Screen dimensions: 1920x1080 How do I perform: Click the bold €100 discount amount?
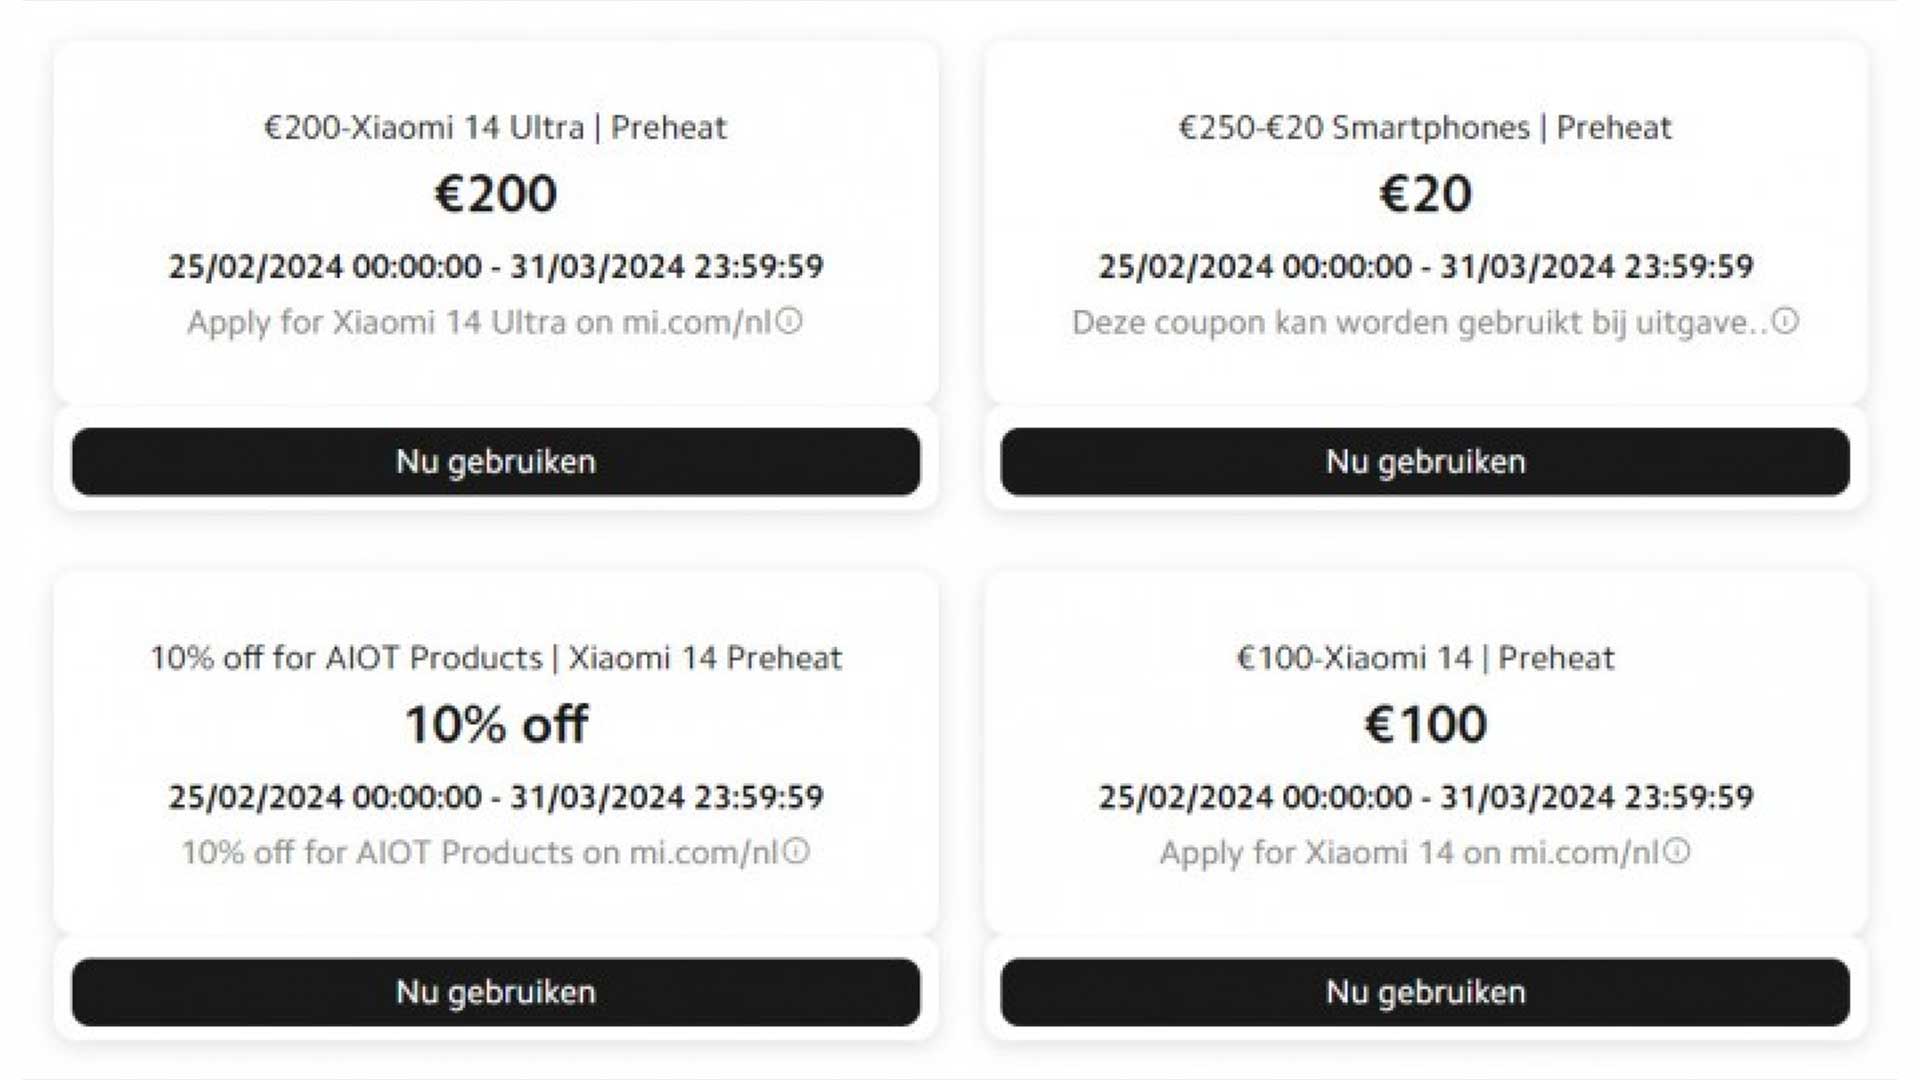(1425, 724)
